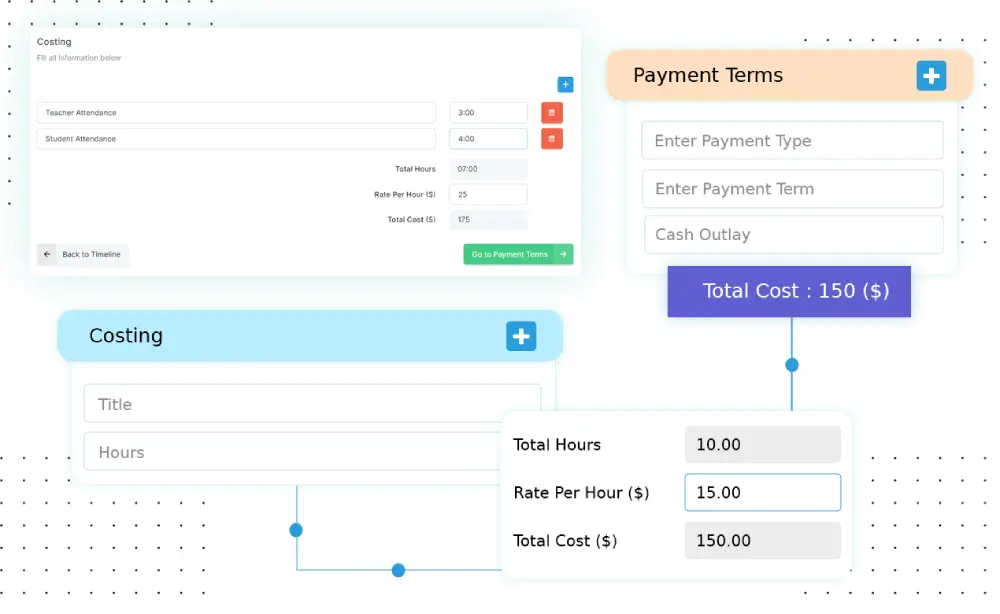Click the Title field under Costing

click(312, 404)
